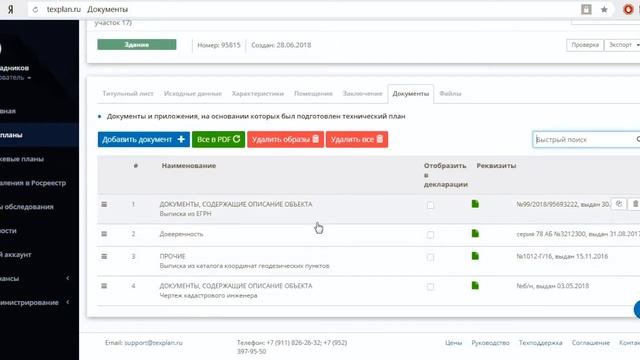Open the green file icon of Выписка из ЕГРН
640x360 pixels.
tap(475, 204)
